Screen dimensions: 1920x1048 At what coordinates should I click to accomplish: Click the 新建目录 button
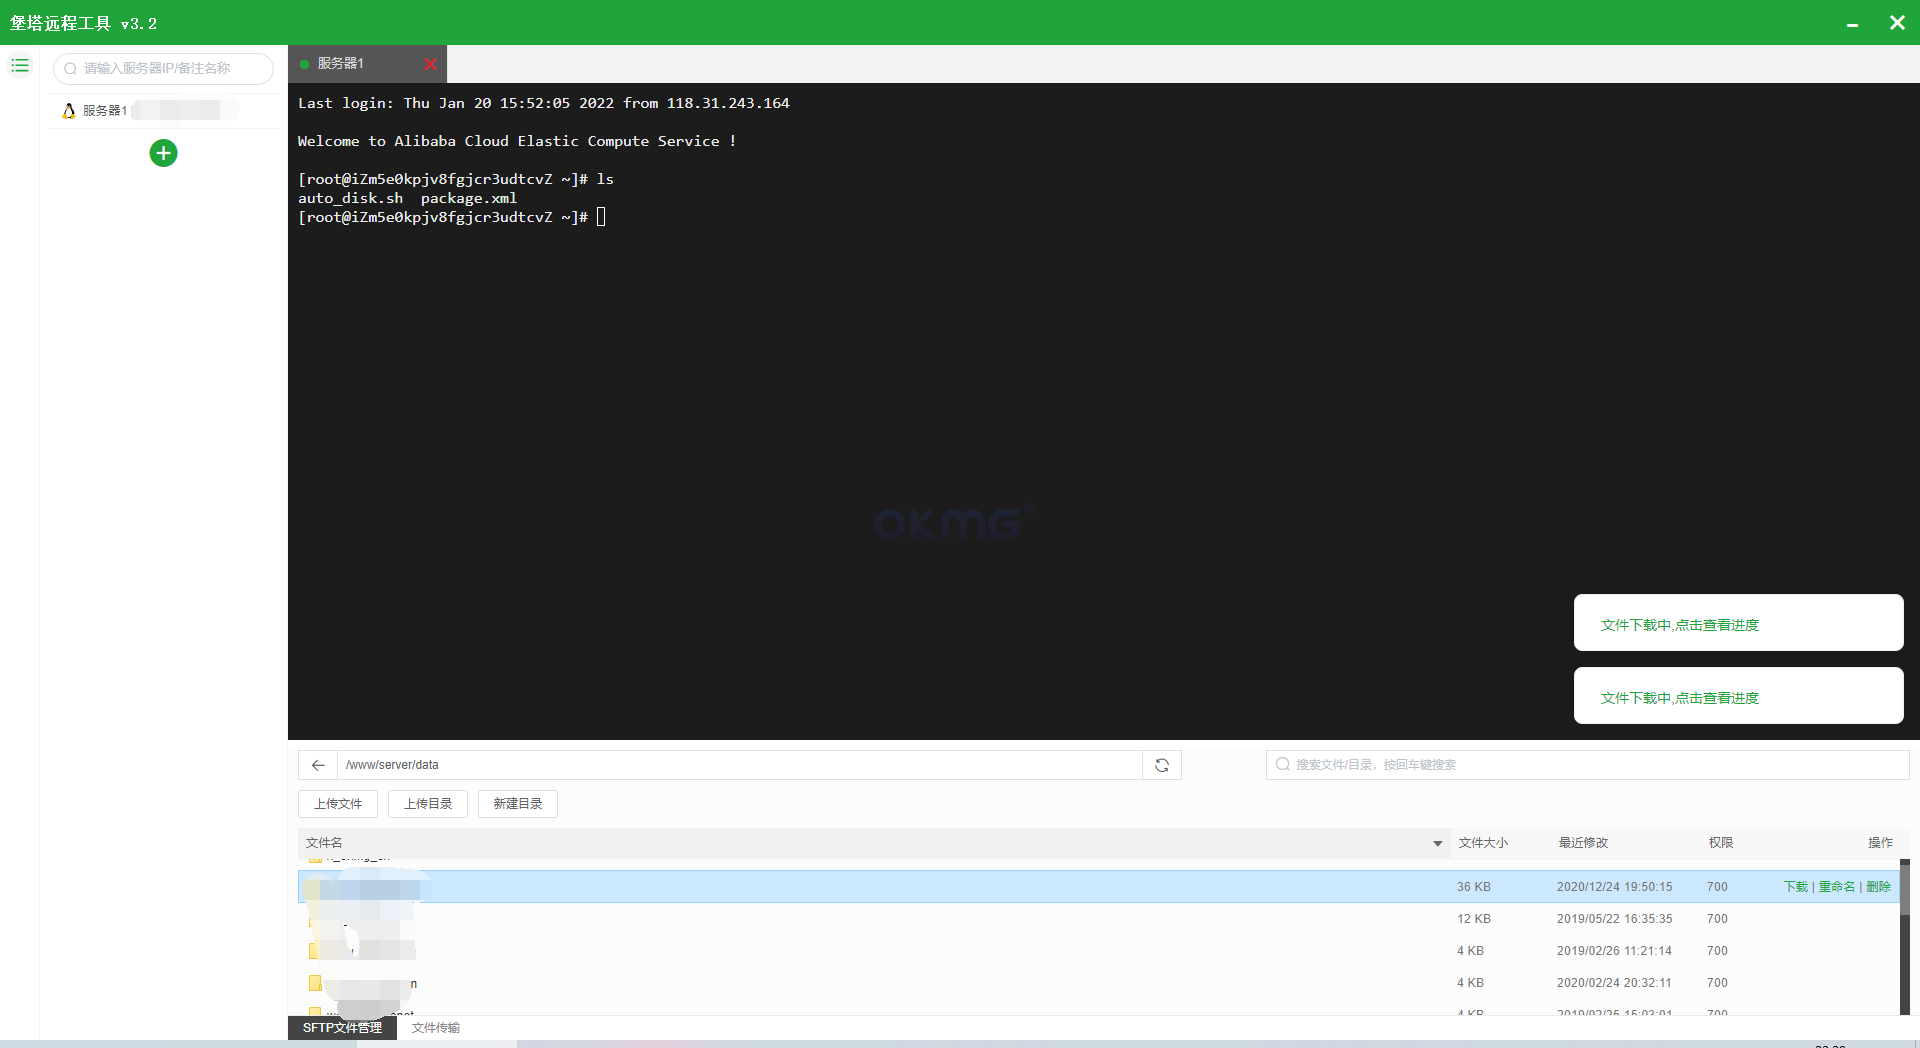pyautogui.click(x=518, y=804)
